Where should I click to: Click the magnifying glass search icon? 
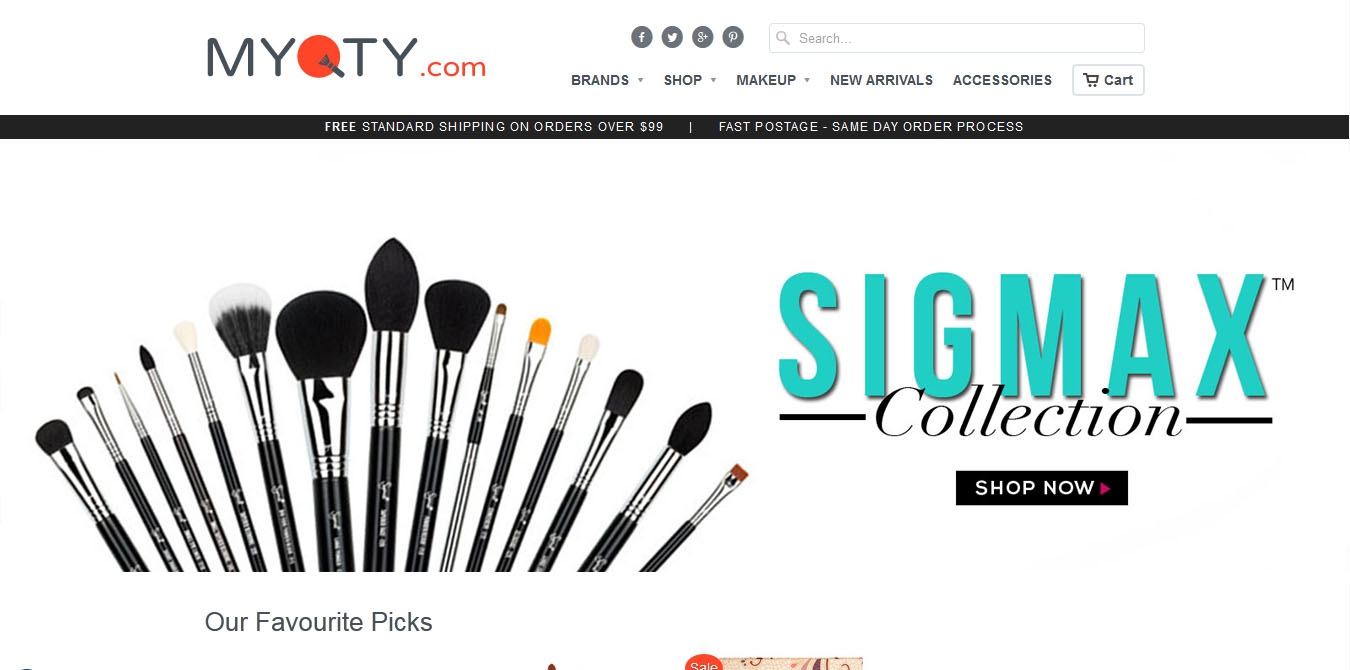click(783, 38)
